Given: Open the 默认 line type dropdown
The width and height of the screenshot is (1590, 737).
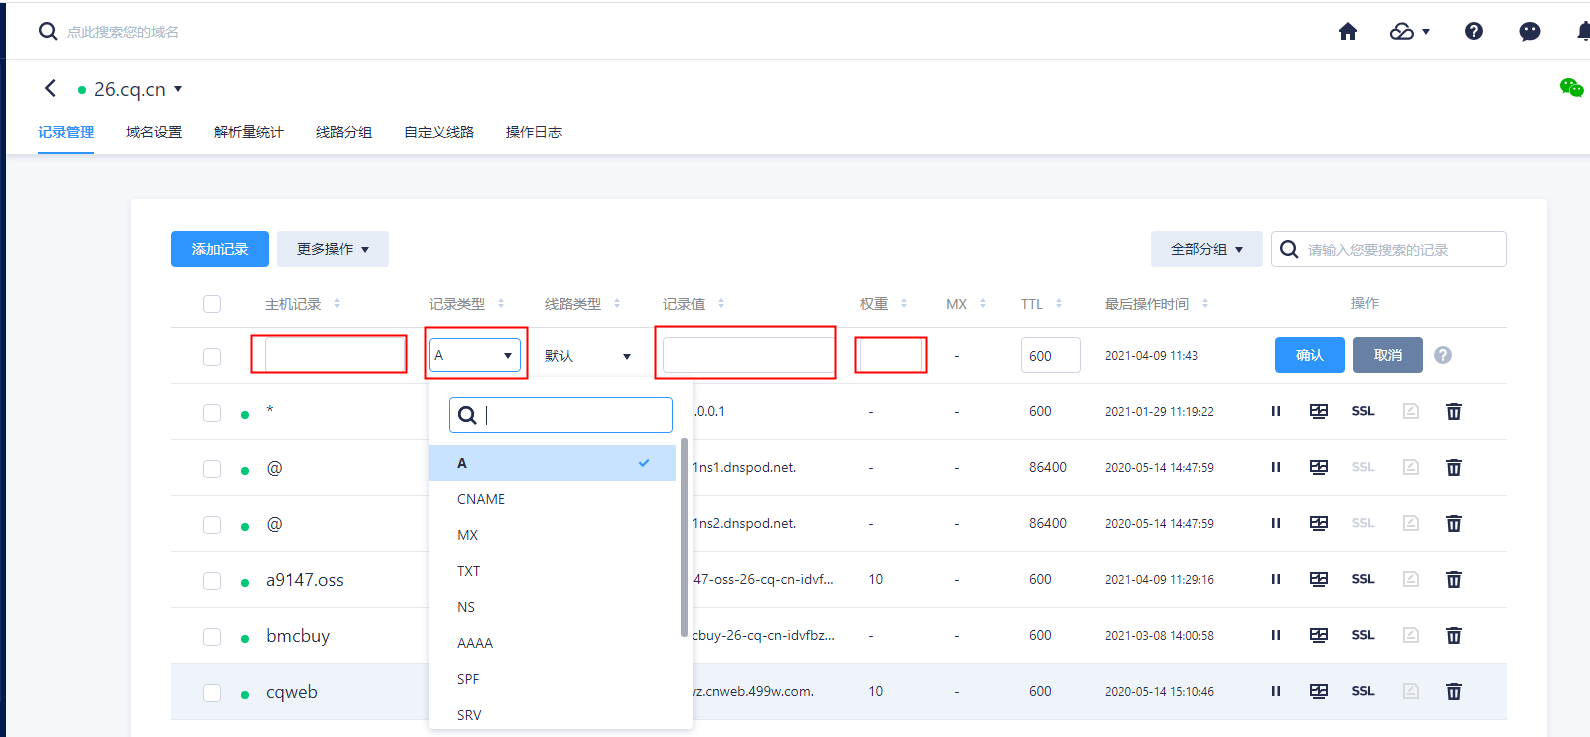Looking at the screenshot, I should pos(588,356).
